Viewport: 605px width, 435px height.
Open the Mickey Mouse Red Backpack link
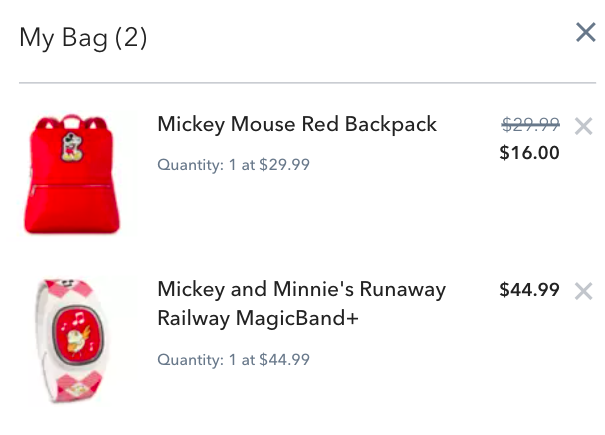pyautogui.click(x=297, y=125)
